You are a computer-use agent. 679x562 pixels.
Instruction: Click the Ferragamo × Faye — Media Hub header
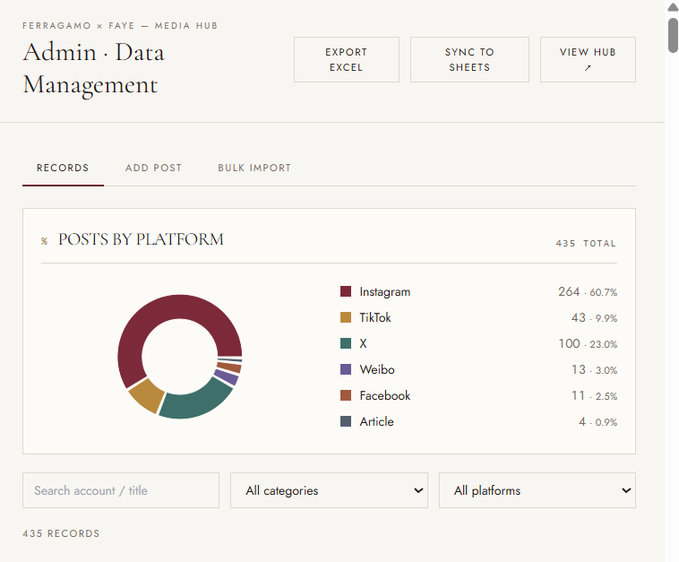point(120,26)
